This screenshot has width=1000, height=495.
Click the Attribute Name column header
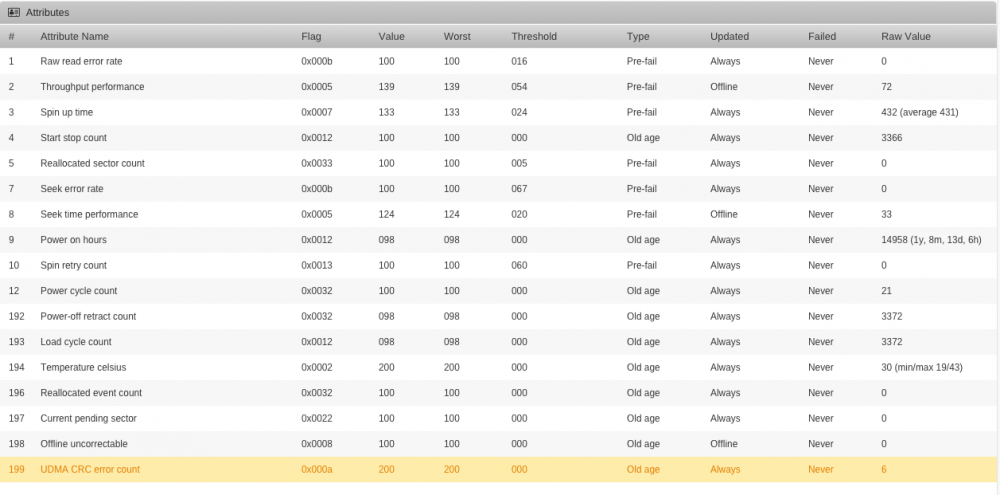pos(75,36)
